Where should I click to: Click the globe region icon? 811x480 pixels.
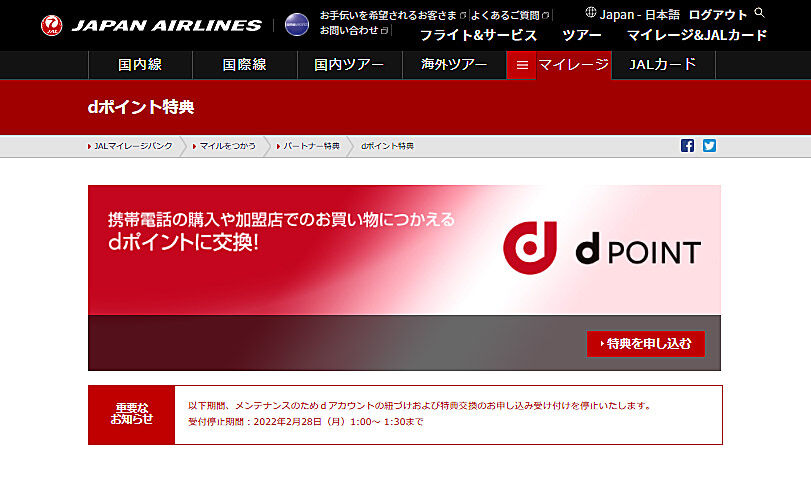pyautogui.click(x=591, y=14)
